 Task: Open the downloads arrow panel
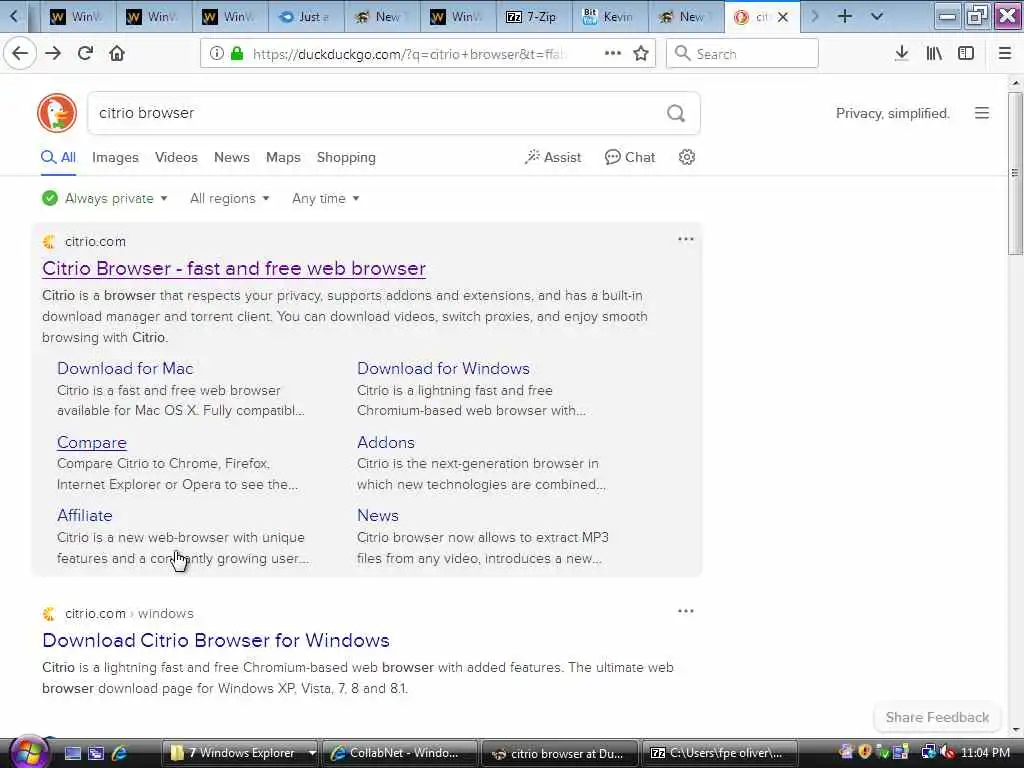[901, 54]
